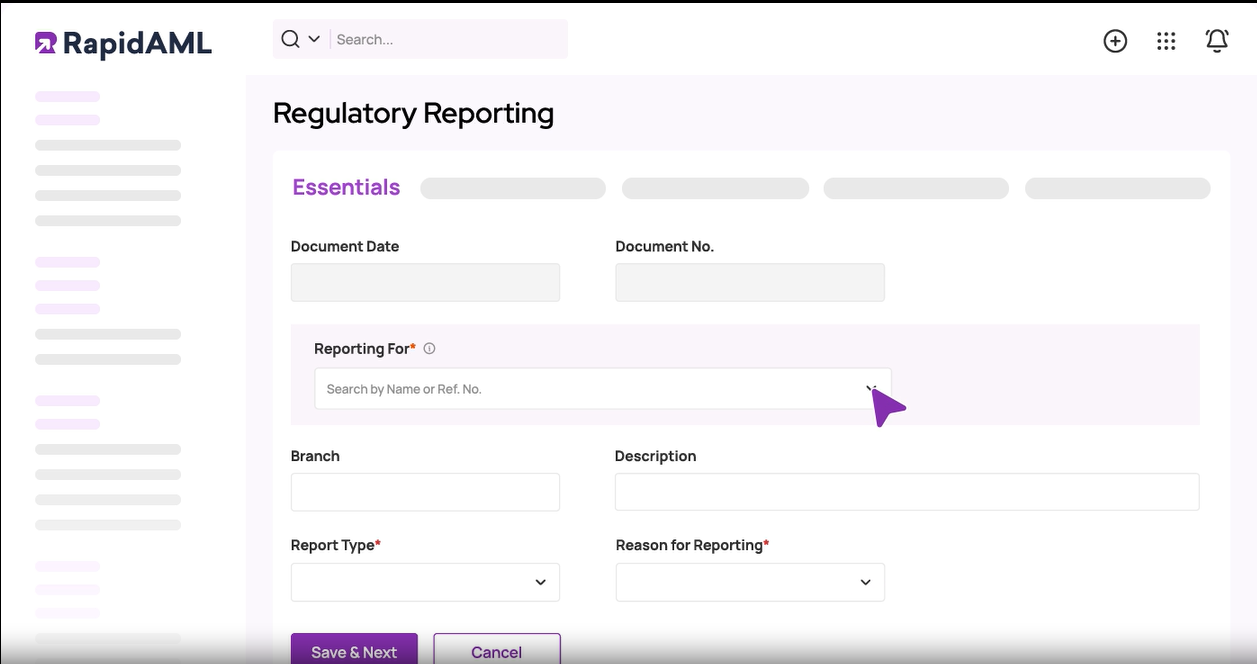
Task: Click the Document Date field
Action: pyautogui.click(x=424, y=282)
